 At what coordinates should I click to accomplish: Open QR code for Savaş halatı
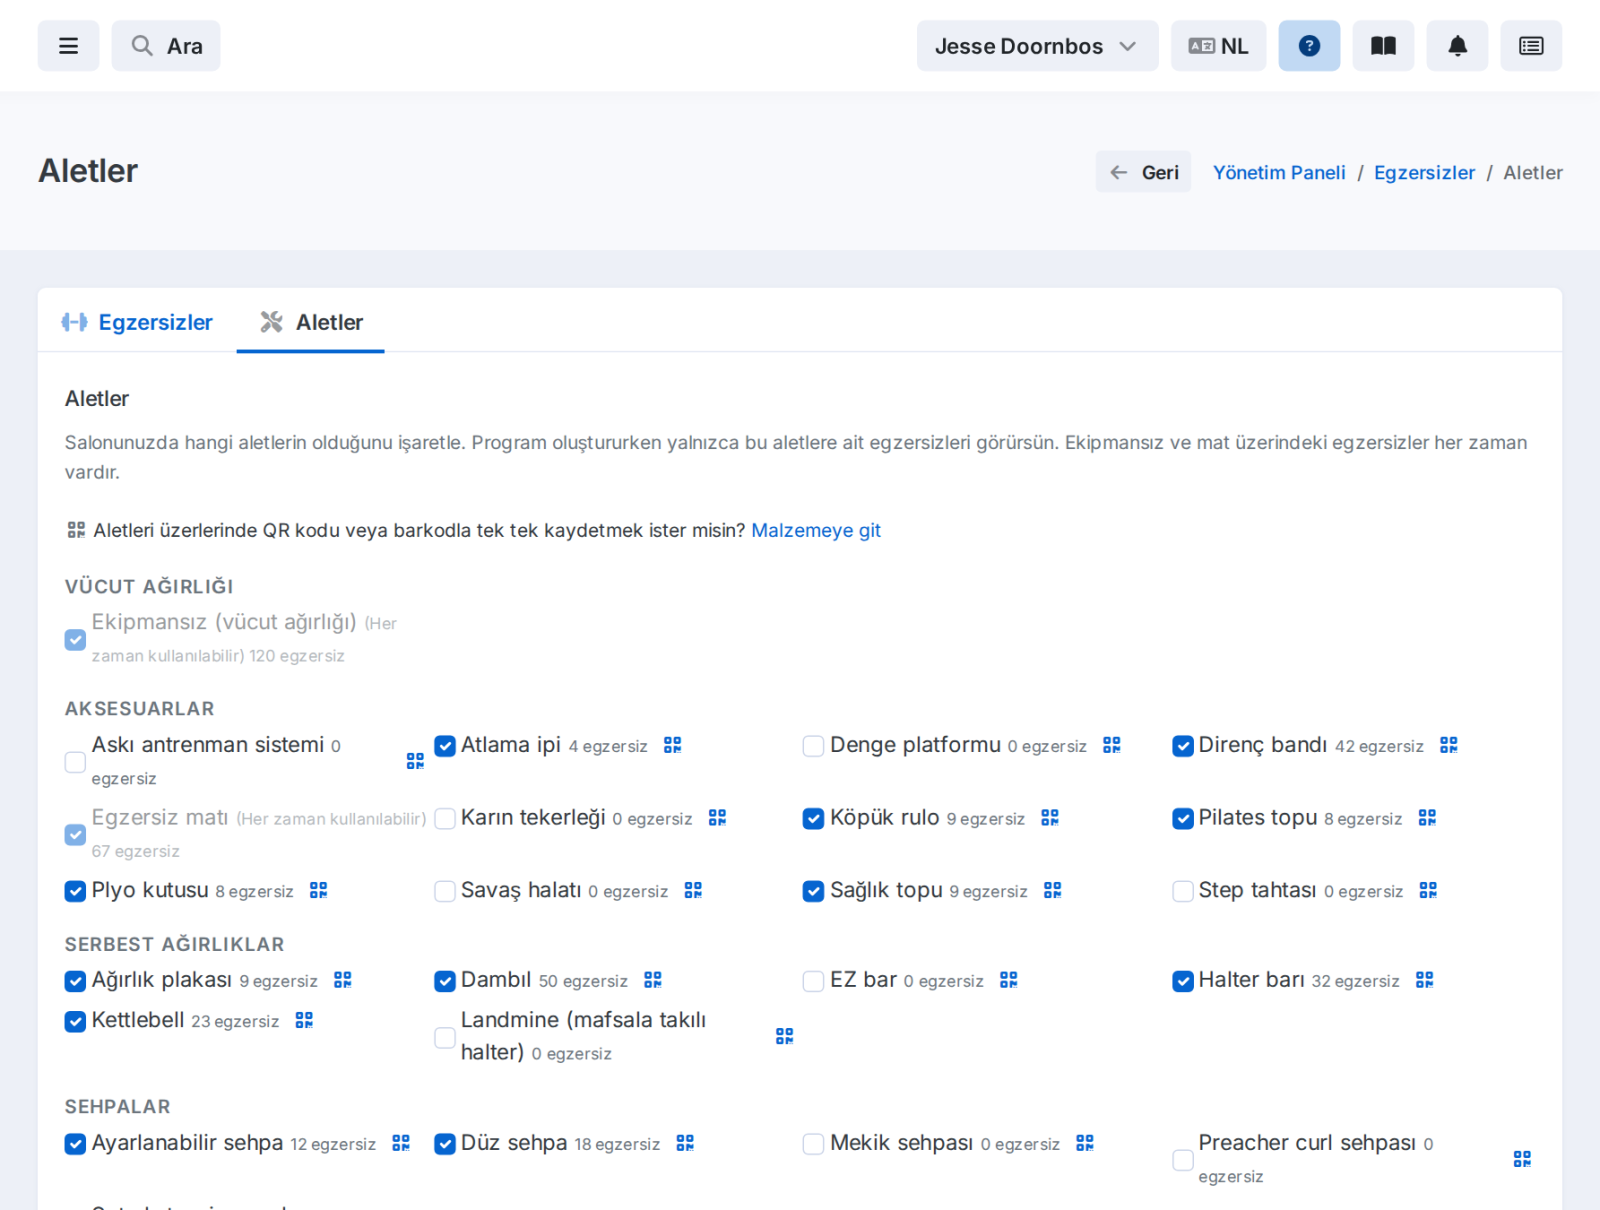(x=694, y=890)
